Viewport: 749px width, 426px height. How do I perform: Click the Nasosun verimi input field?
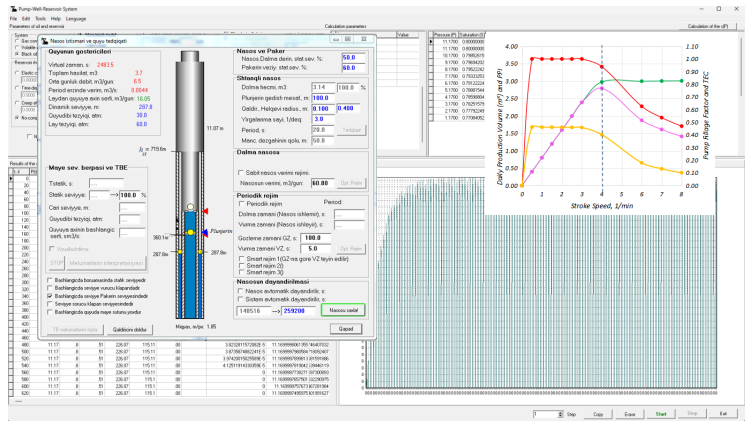323,183
